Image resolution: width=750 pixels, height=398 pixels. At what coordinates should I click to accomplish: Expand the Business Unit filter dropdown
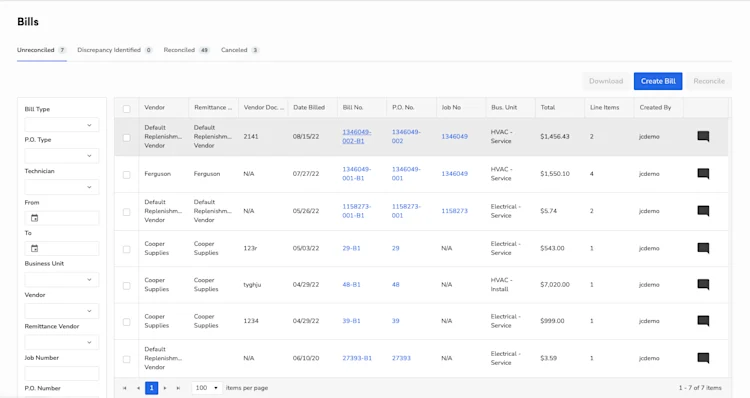pos(62,280)
